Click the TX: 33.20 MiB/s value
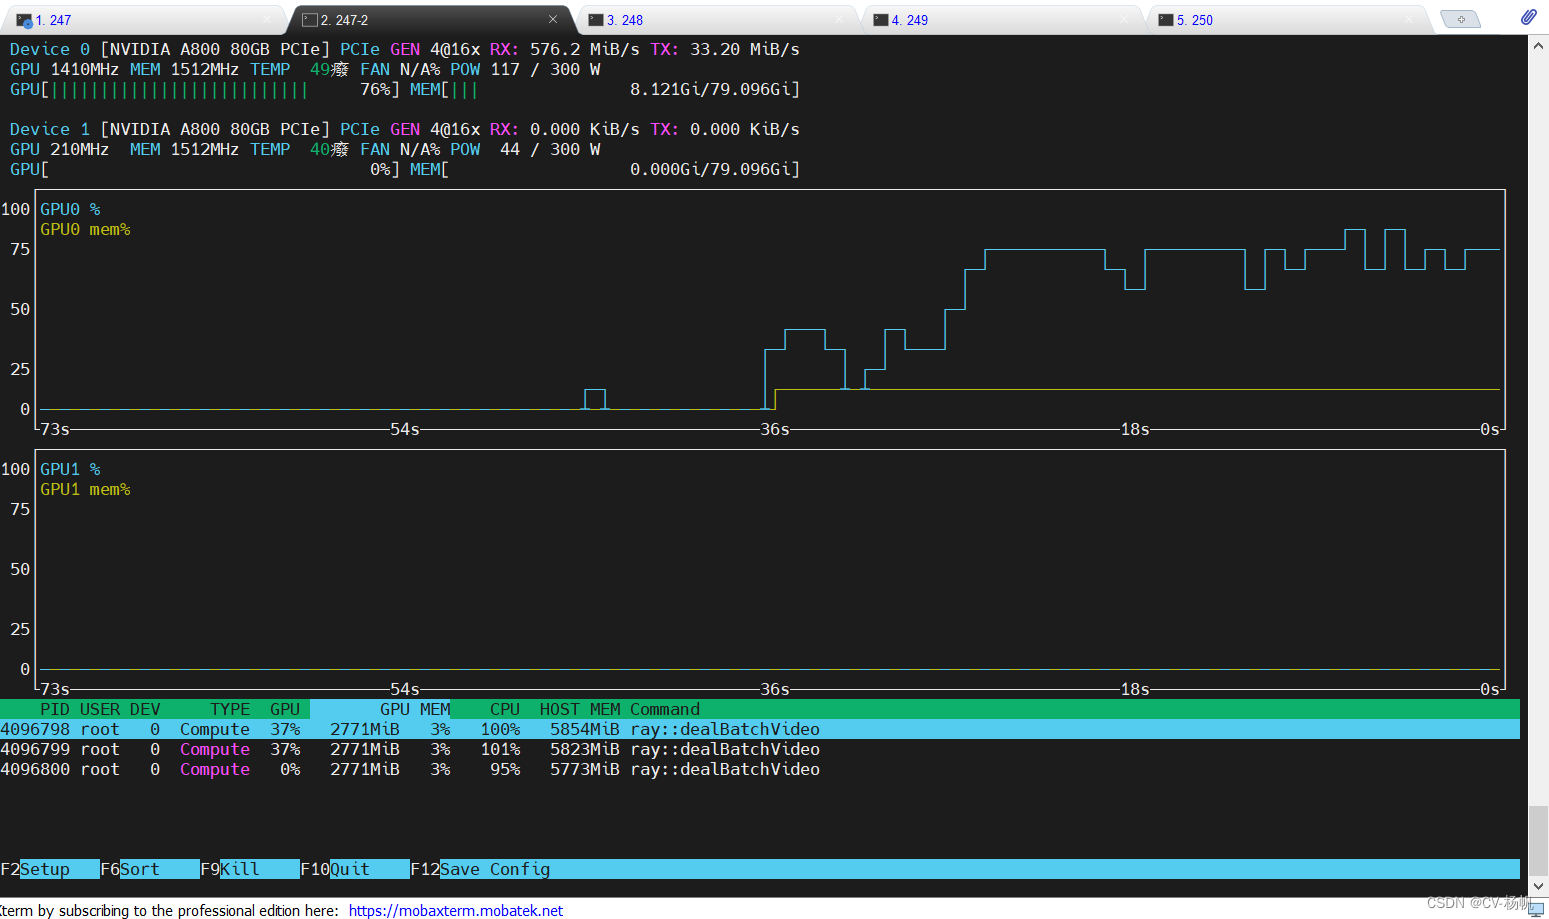Screen dimensions: 1549x919 click(x=725, y=49)
